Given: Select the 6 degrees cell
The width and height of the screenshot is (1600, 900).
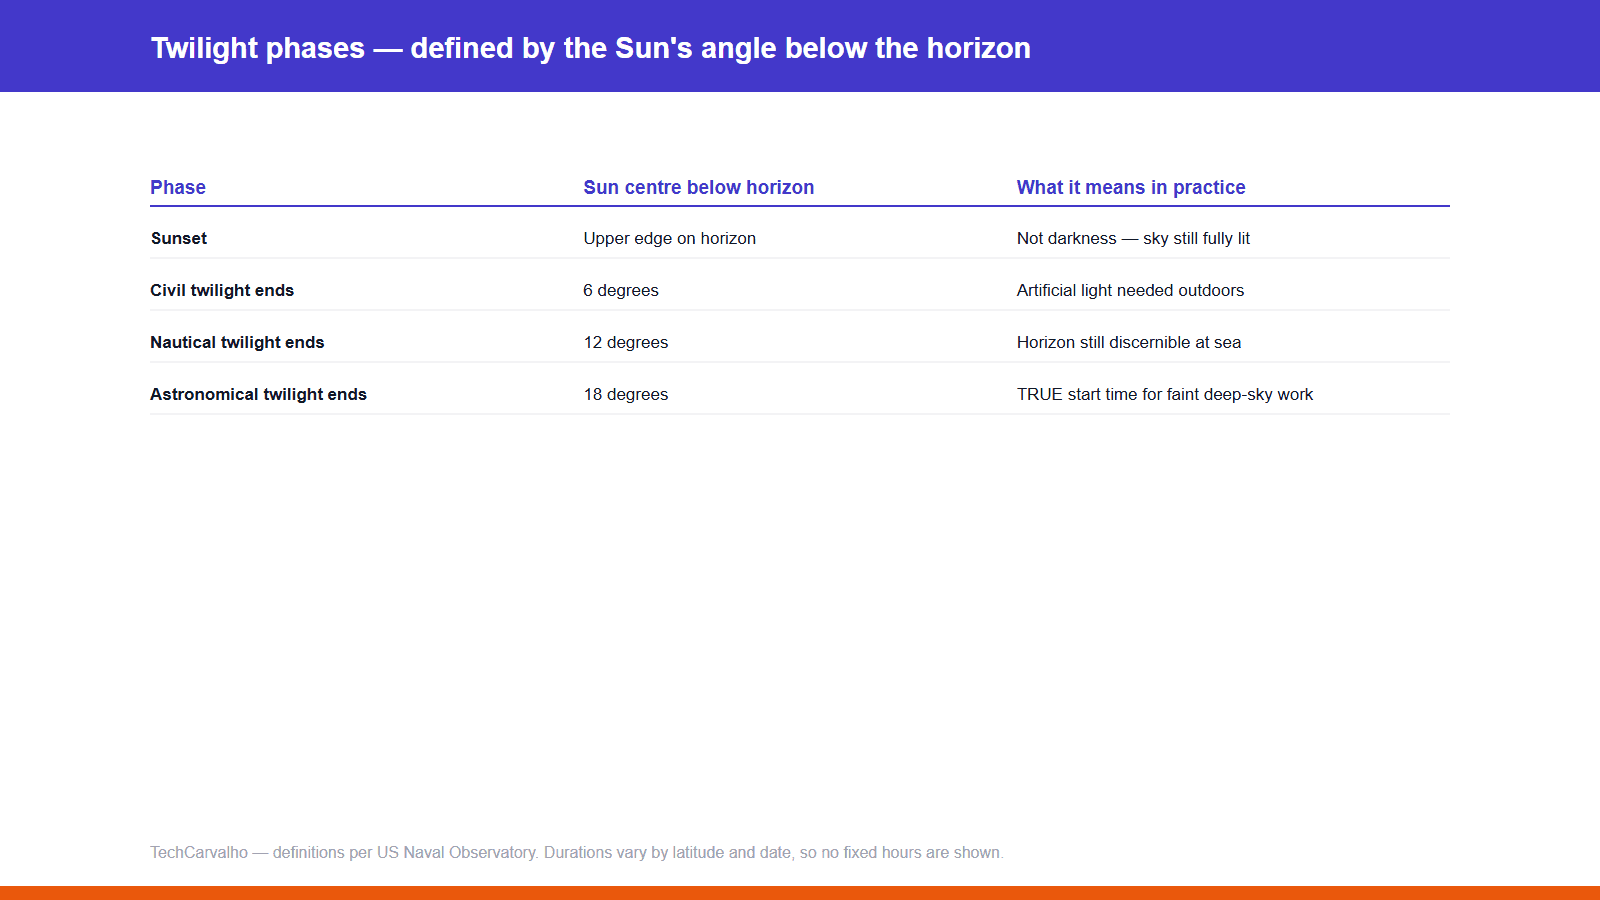Looking at the screenshot, I should coord(621,290).
